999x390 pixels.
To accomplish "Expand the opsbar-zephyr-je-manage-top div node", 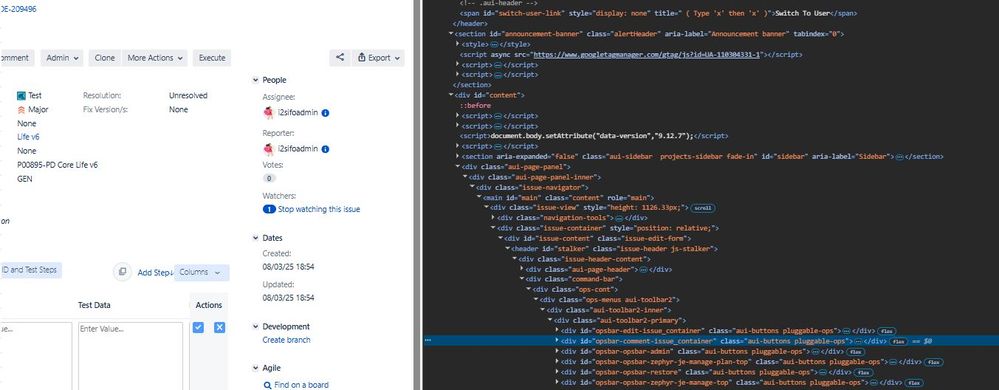I will [556, 382].
